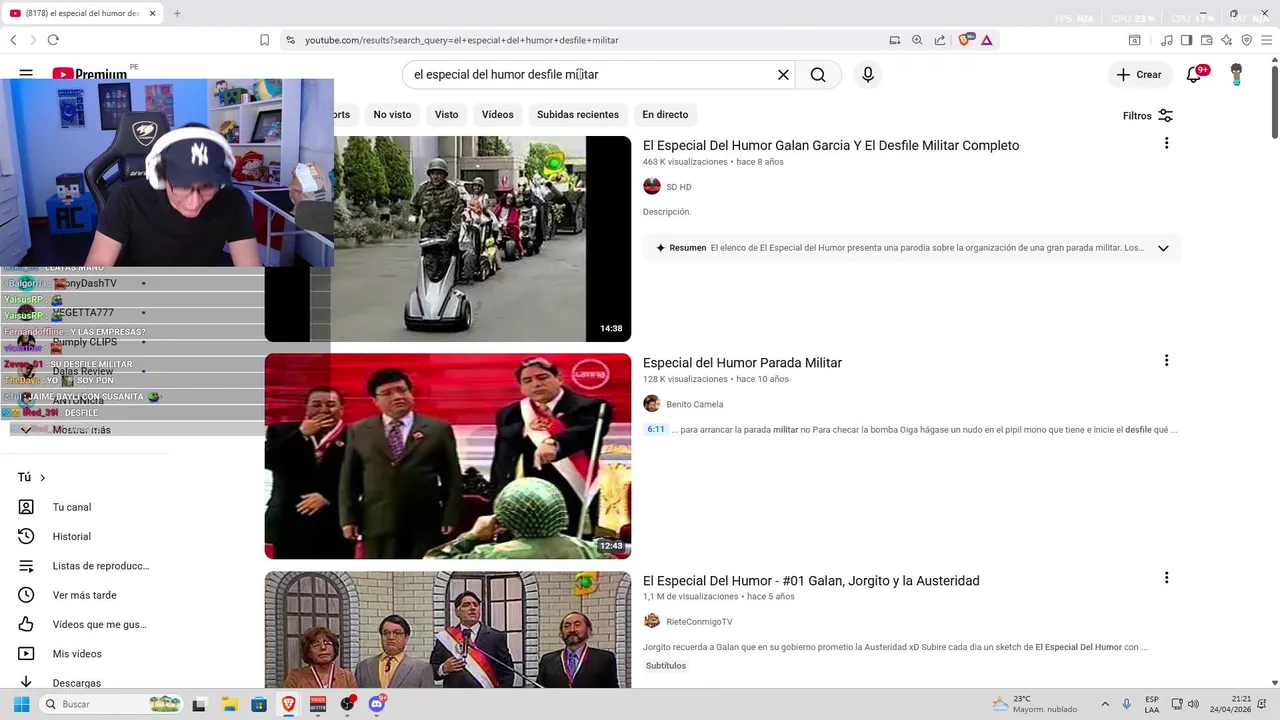Viewport: 1280px width, 720px height.
Task: Open the browser zoom magnifier icon
Action: tap(917, 40)
